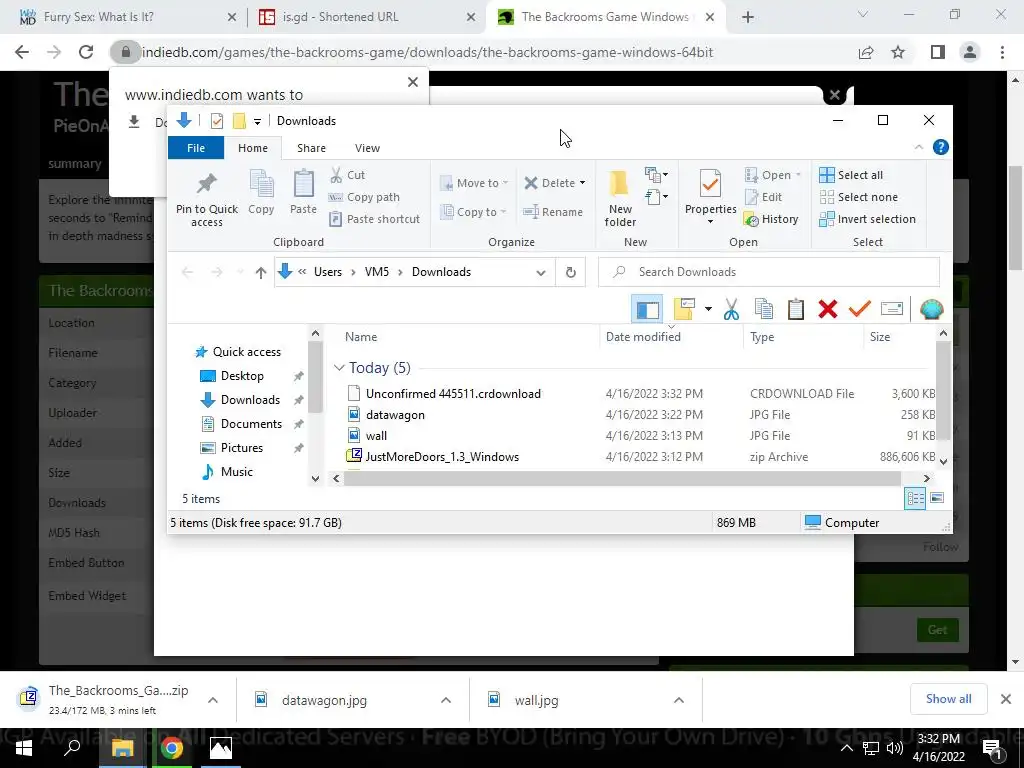Click Users in the breadcrumb path
Screen dimensions: 1024x768
tap(328, 272)
